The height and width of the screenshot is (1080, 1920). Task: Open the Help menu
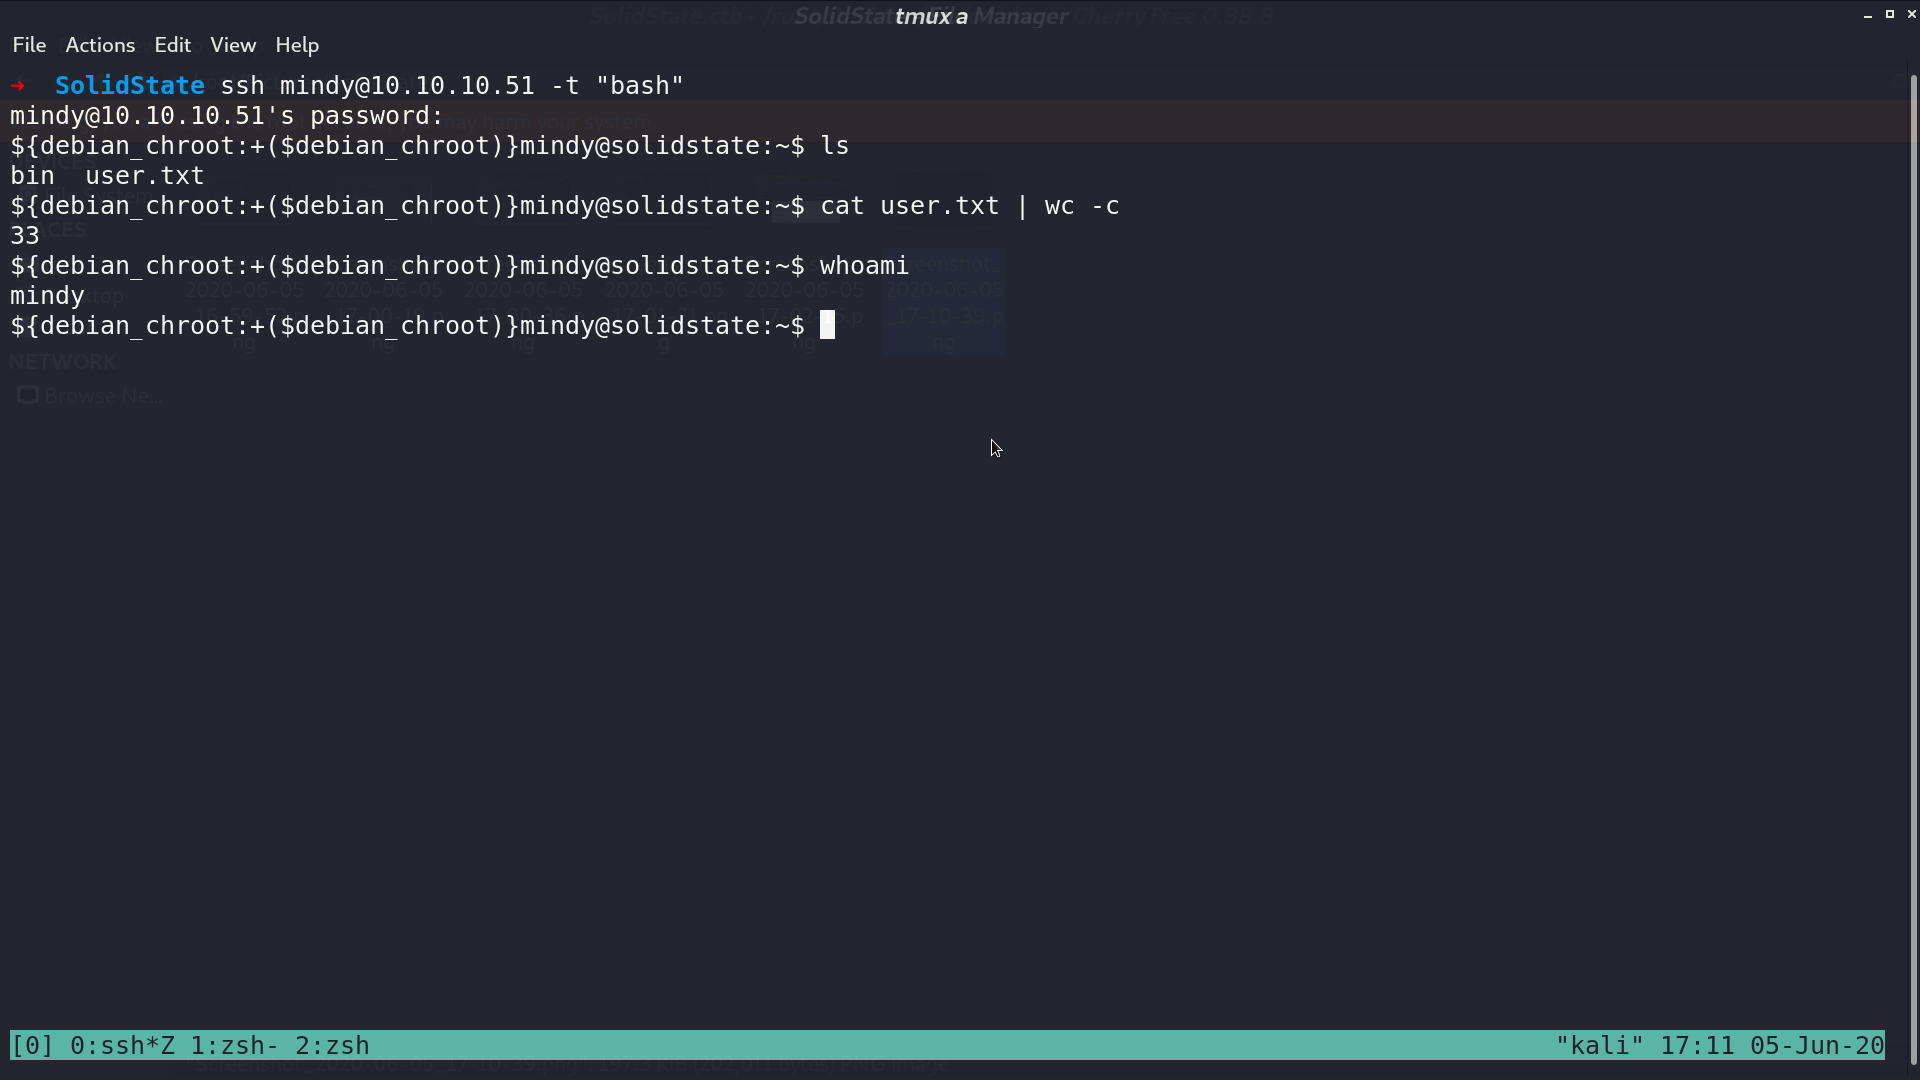(x=297, y=45)
